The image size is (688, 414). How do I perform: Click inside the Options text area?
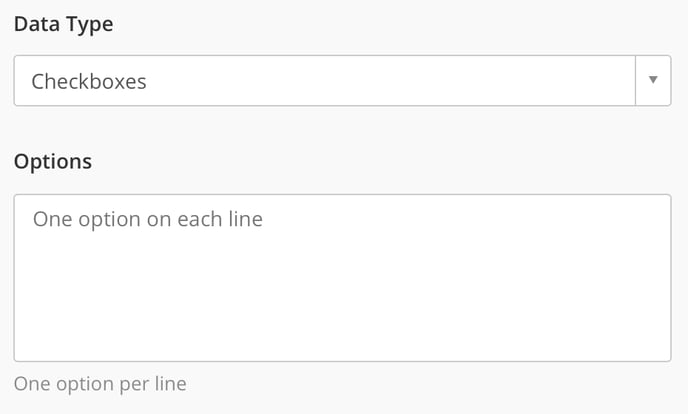pyautogui.click(x=342, y=277)
